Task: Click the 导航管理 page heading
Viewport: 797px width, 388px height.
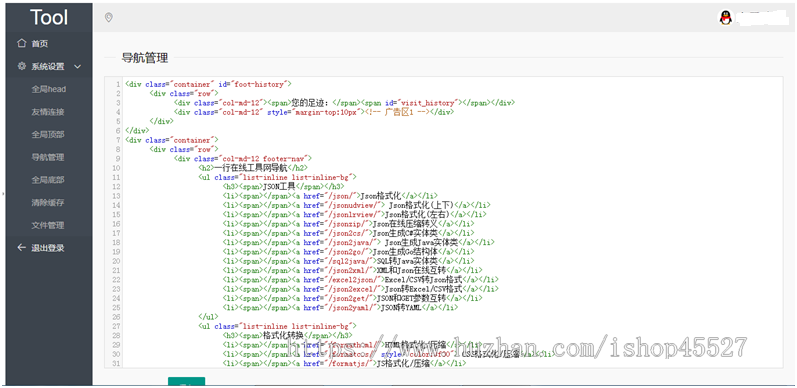Action: [x=145, y=58]
